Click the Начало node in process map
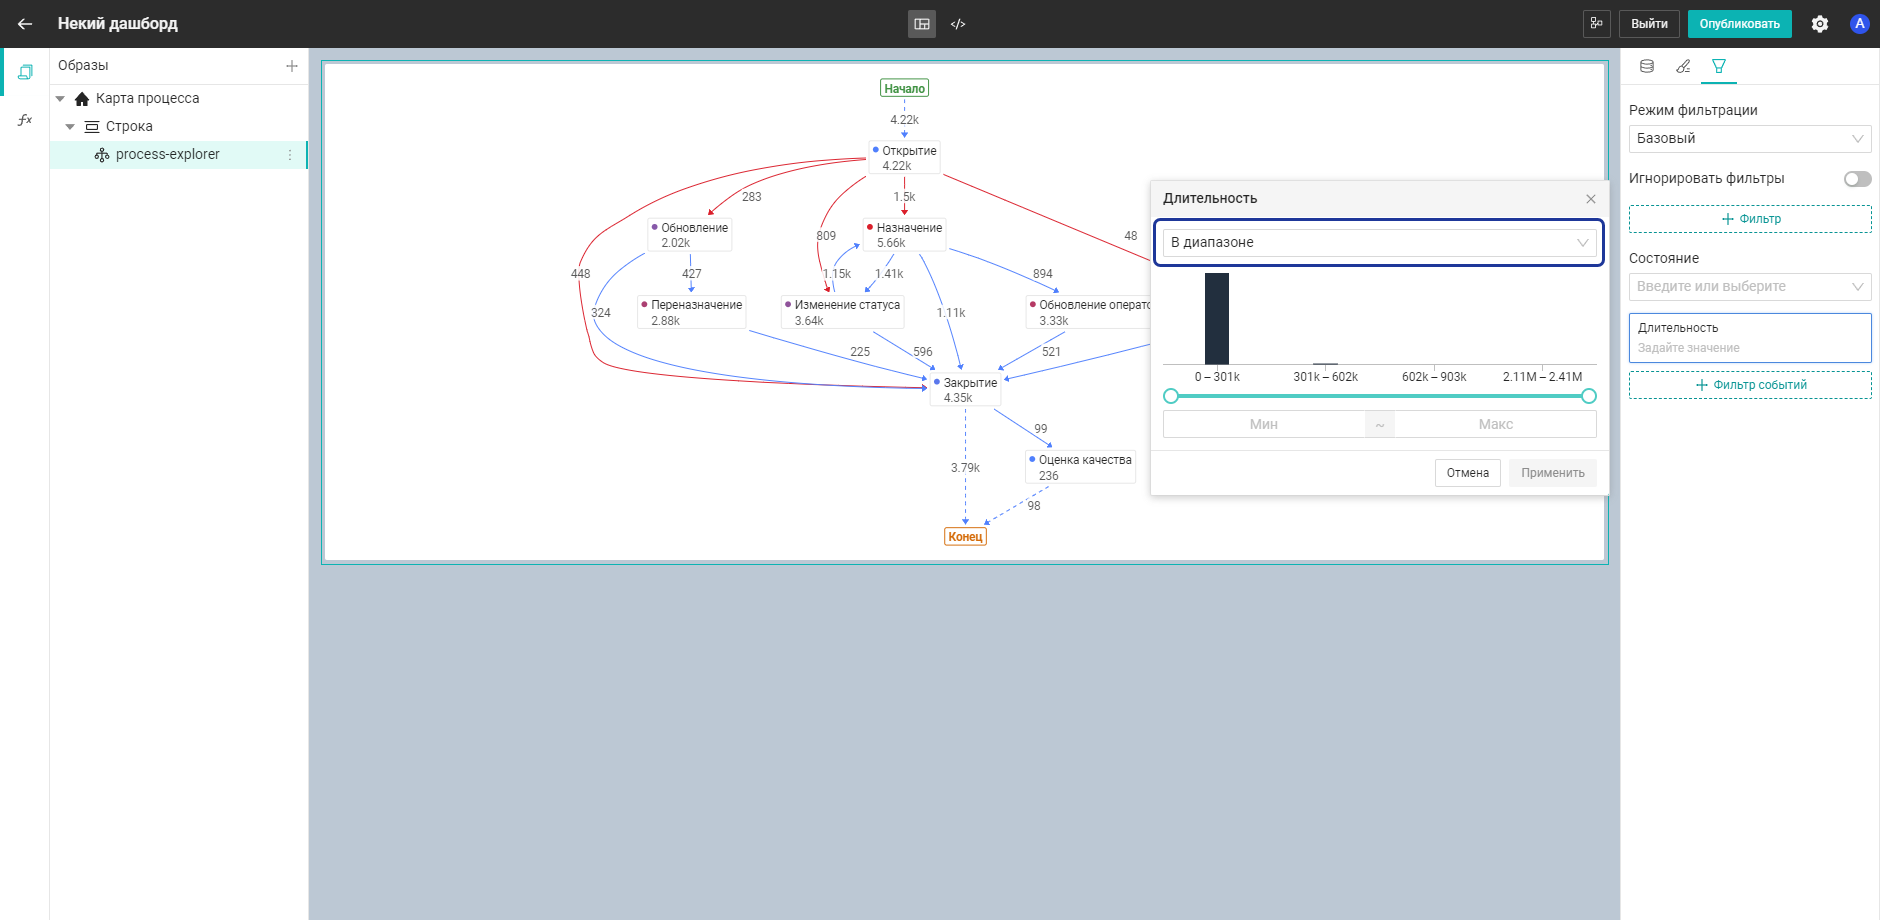 pyautogui.click(x=904, y=89)
